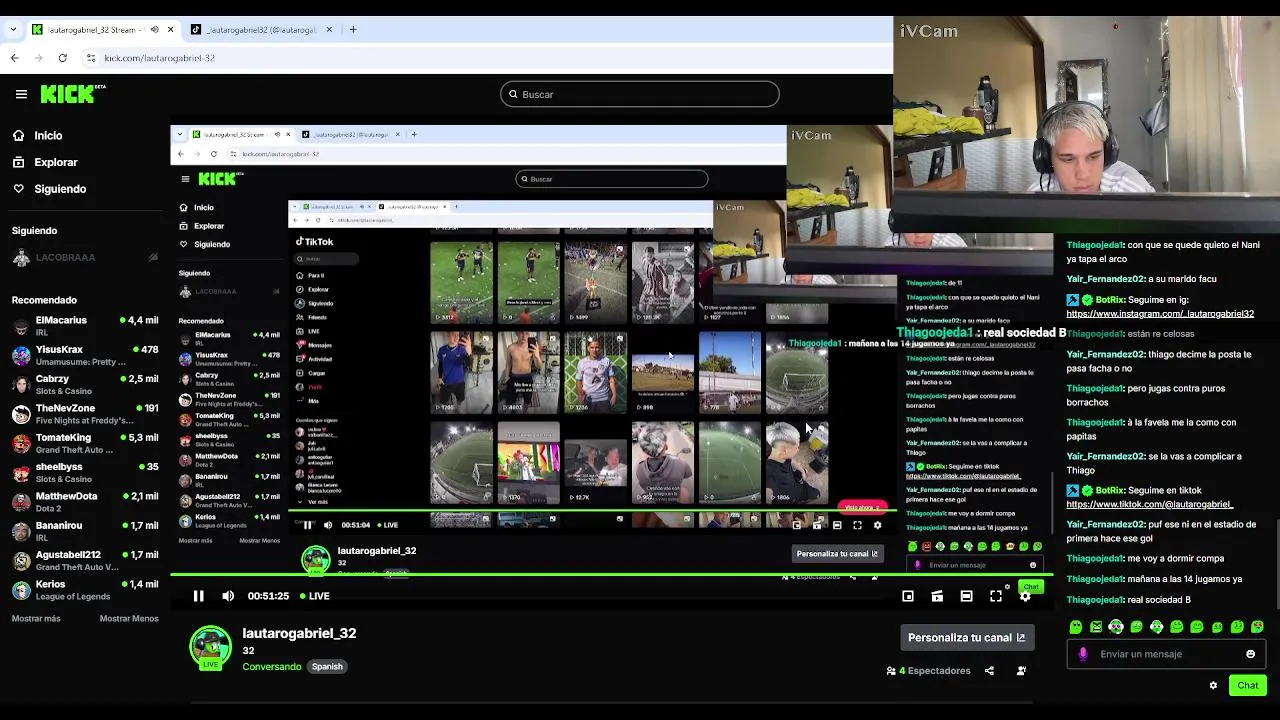Pause the live stream
This screenshot has height=720, width=1280.
click(198, 596)
